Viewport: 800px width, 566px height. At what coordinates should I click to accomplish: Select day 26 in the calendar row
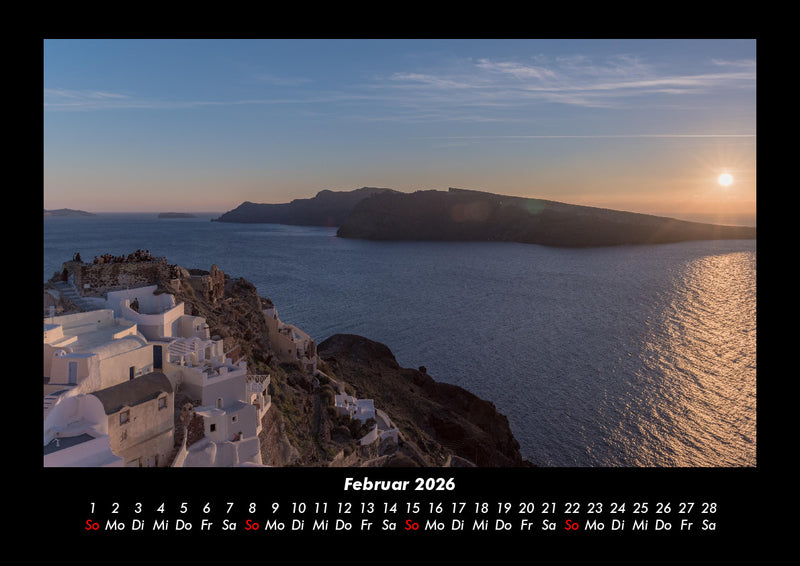point(663,508)
